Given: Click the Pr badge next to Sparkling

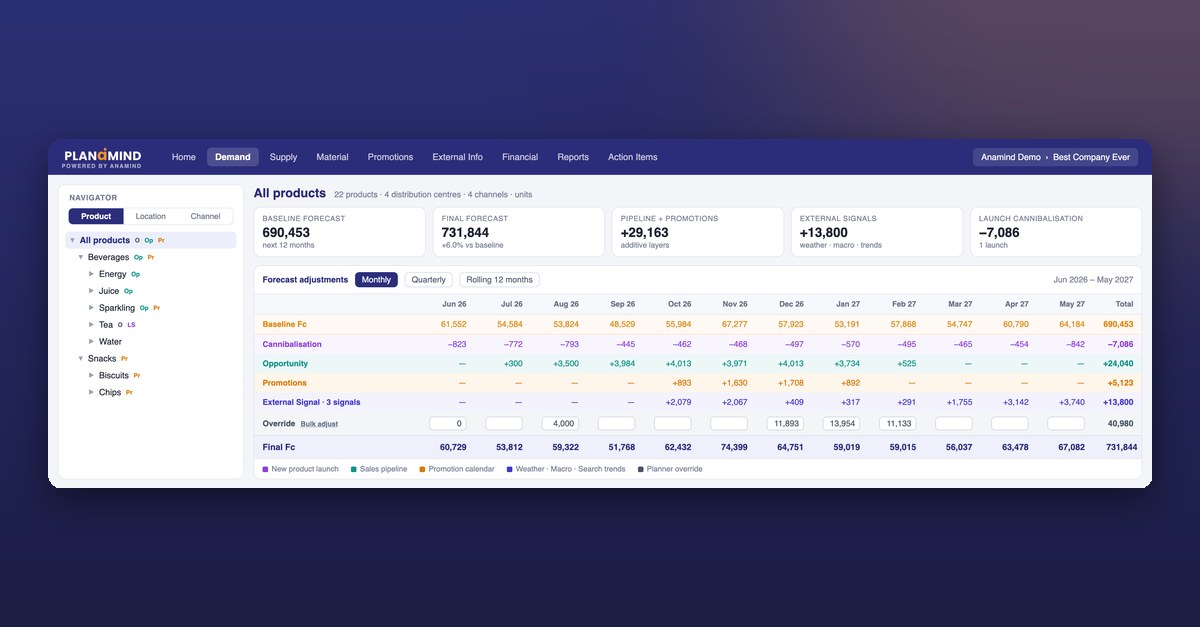Looking at the screenshot, I should 156,308.
